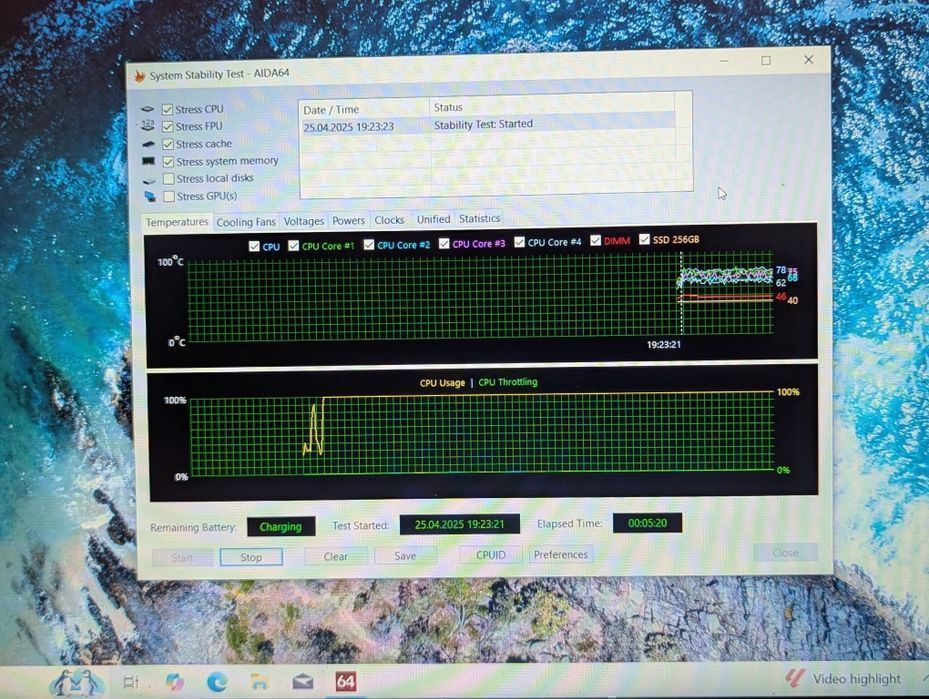
Task: Open the penguins taskbar widget
Action: click(x=76, y=683)
